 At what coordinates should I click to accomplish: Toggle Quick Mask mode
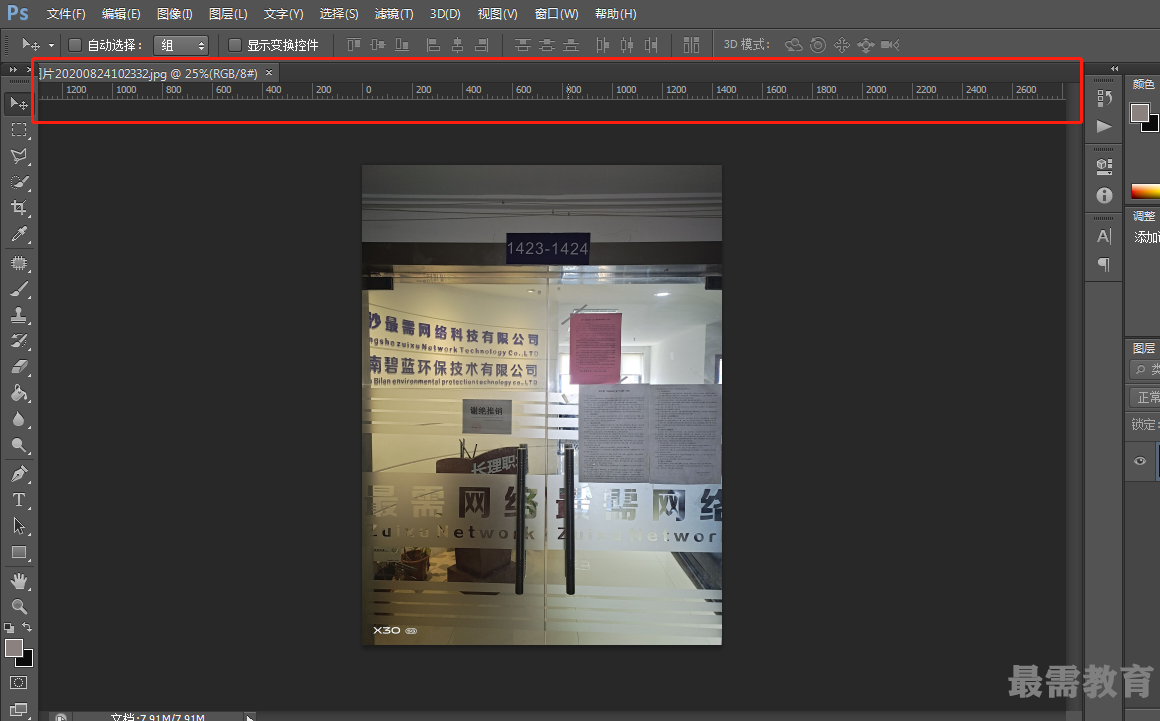(x=18, y=683)
